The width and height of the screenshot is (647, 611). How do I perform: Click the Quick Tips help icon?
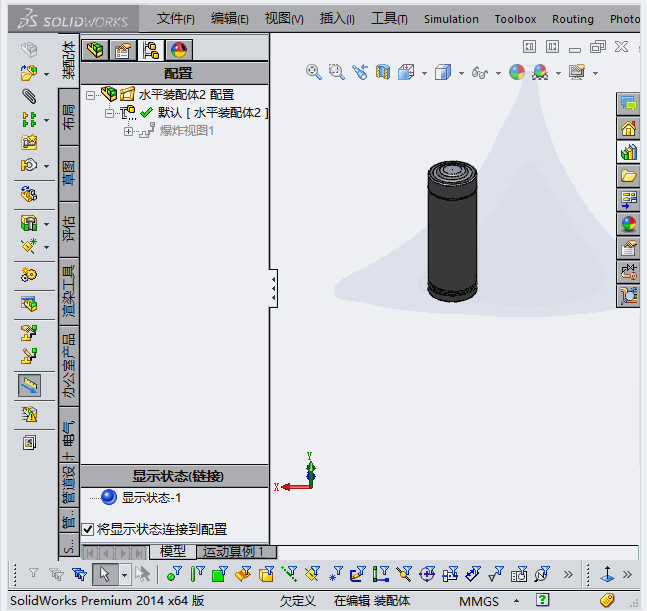pyautogui.click(x=542, y=599)
